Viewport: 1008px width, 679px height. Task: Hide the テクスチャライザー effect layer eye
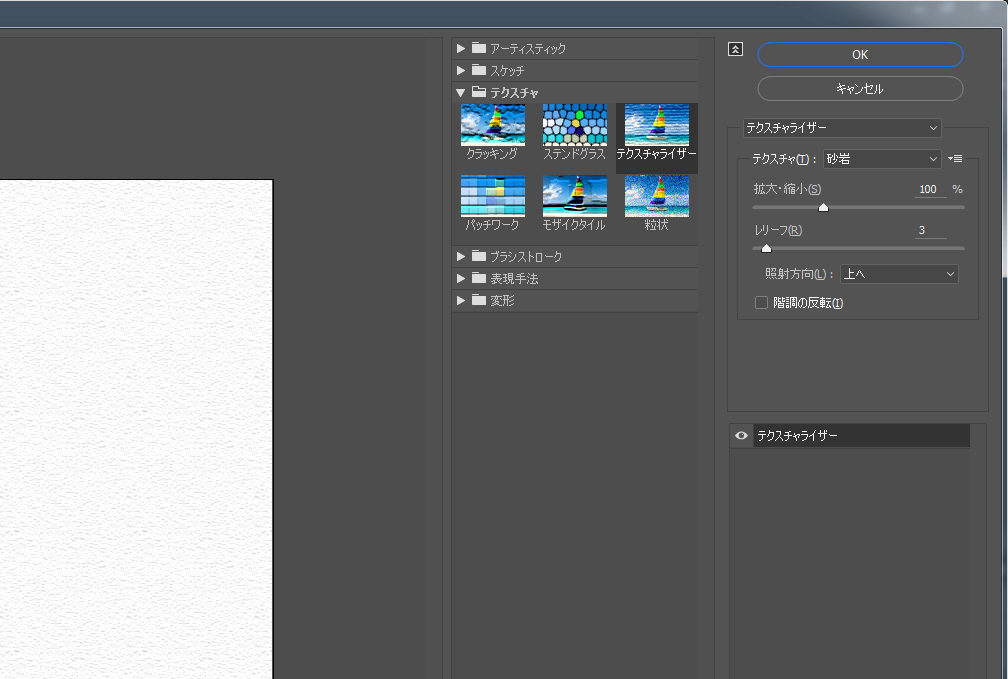pos(741,435)
